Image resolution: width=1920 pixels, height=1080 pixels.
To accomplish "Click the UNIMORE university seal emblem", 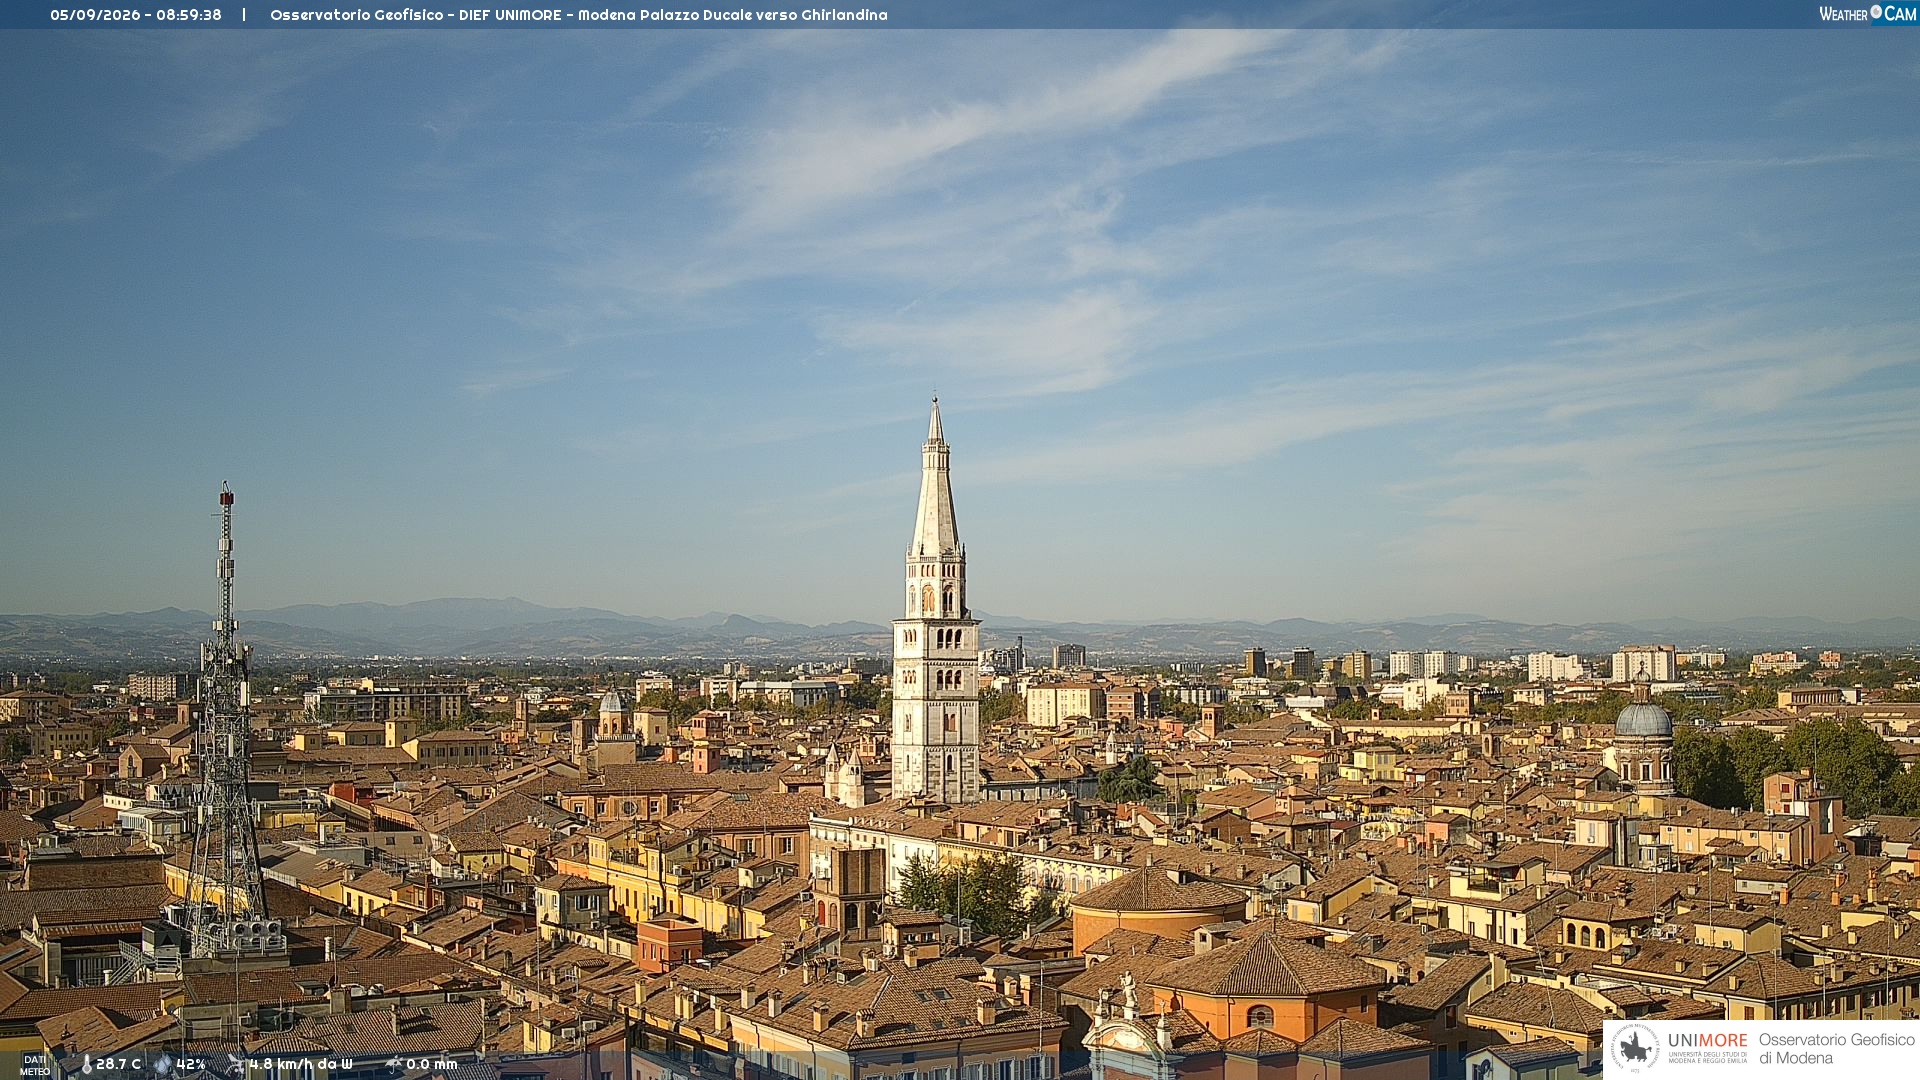I will coord(1635,1048).
